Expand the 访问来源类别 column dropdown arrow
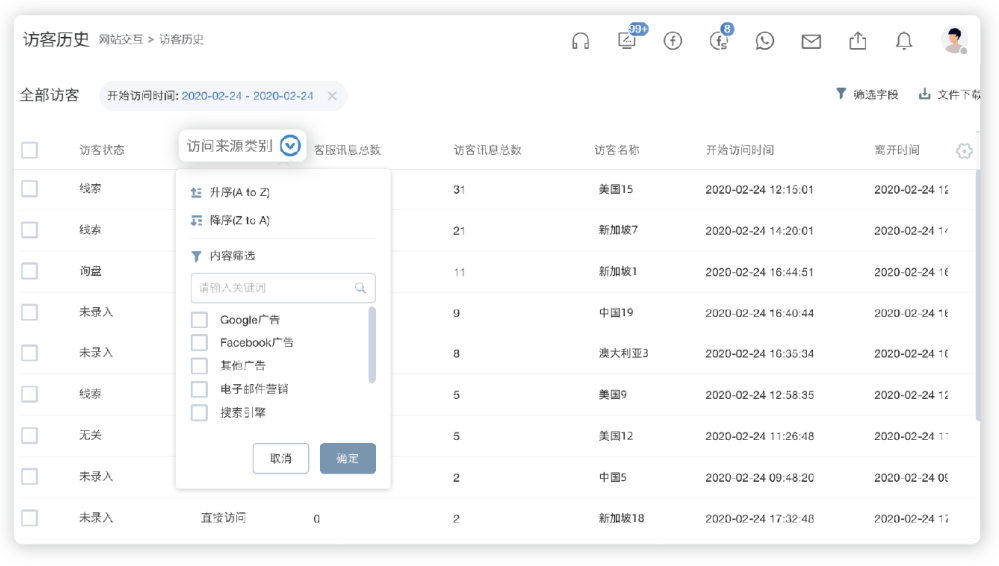 click(290, 145)
